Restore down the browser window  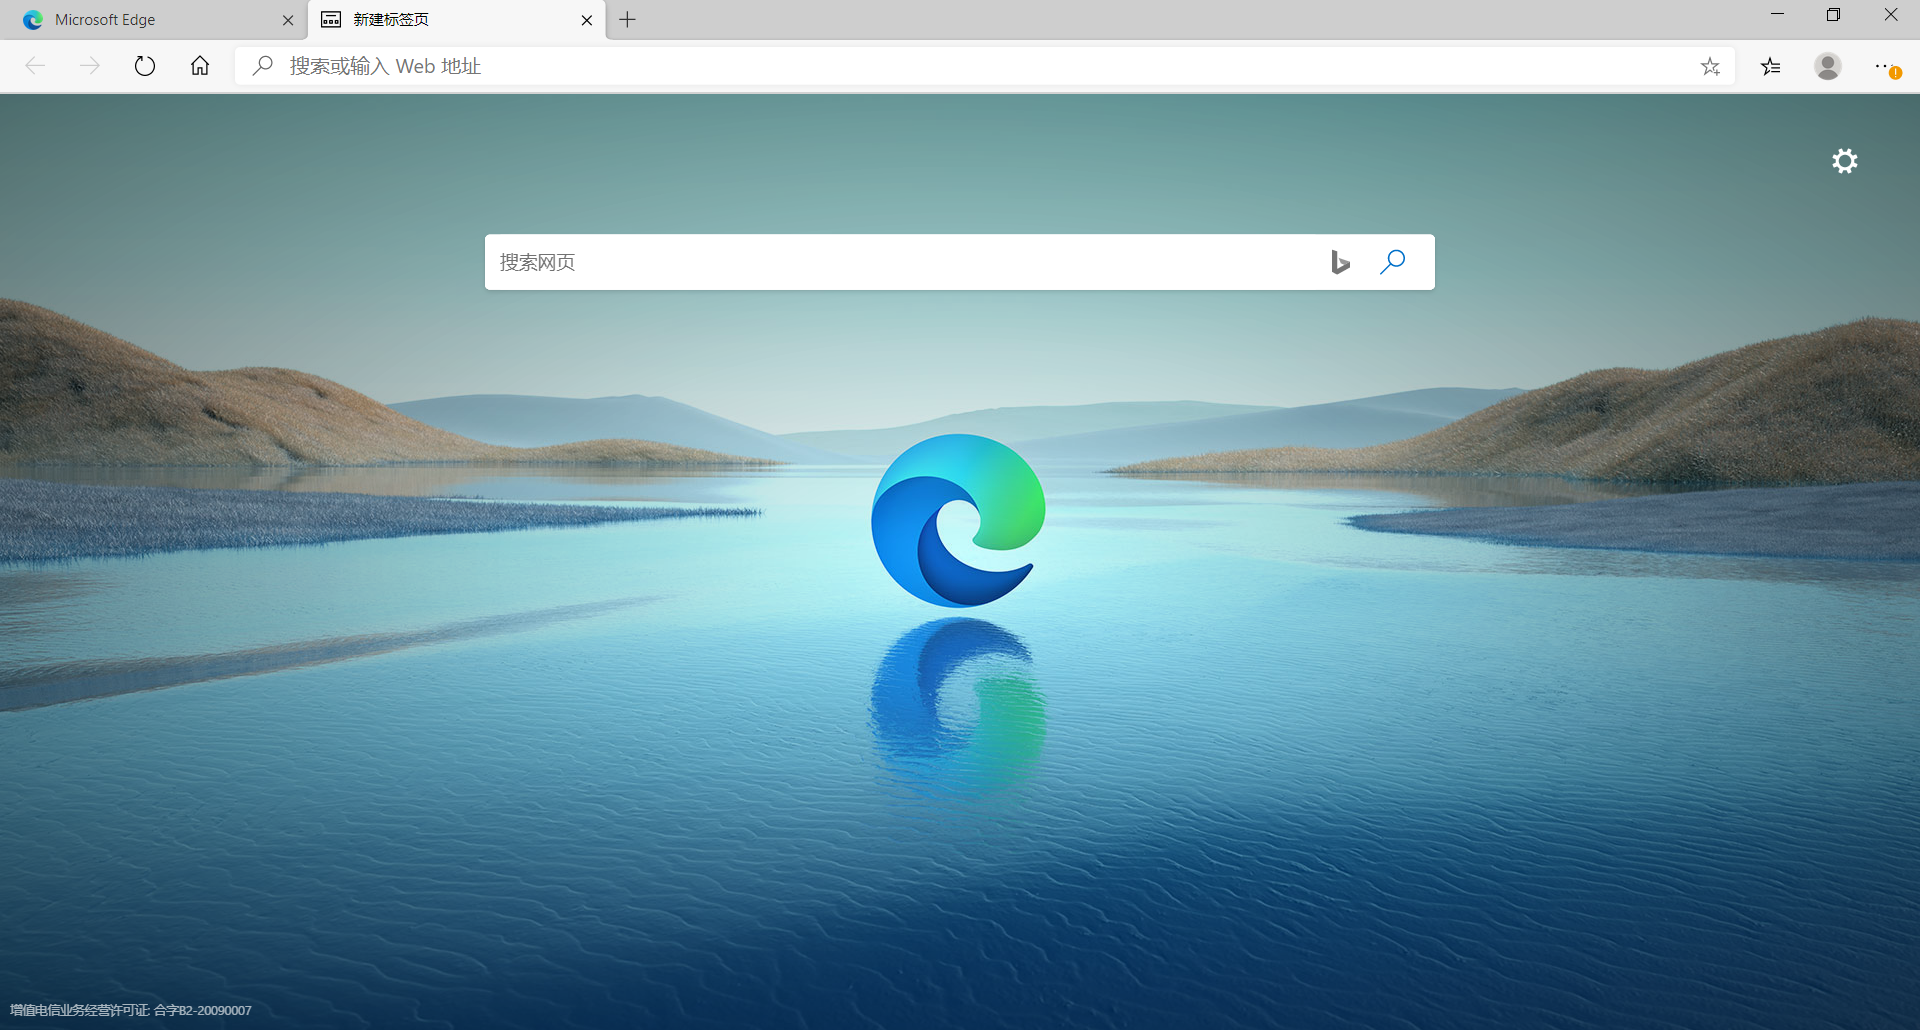(1833, 14)
